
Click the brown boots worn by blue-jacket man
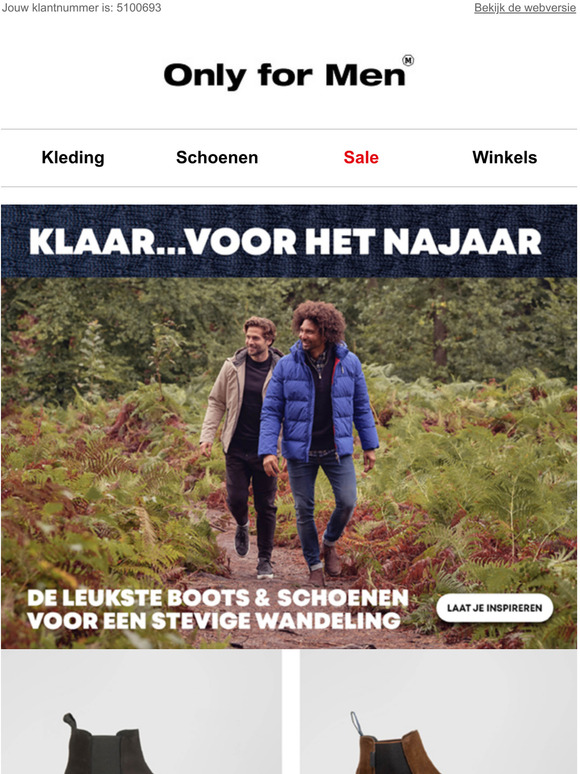pos(326,565)
